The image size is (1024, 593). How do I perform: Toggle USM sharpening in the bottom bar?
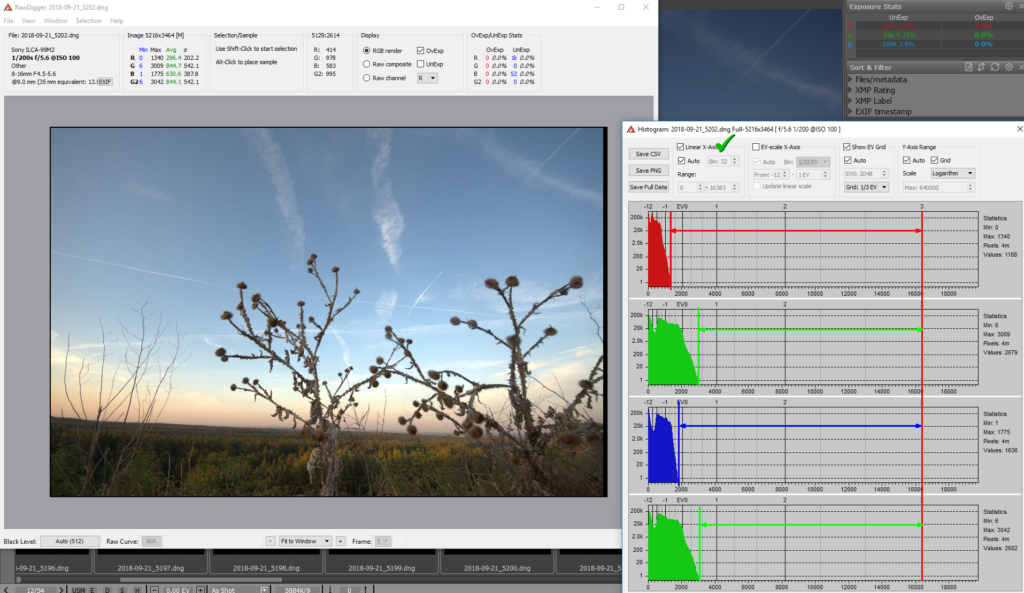click(x=76, y=589)
